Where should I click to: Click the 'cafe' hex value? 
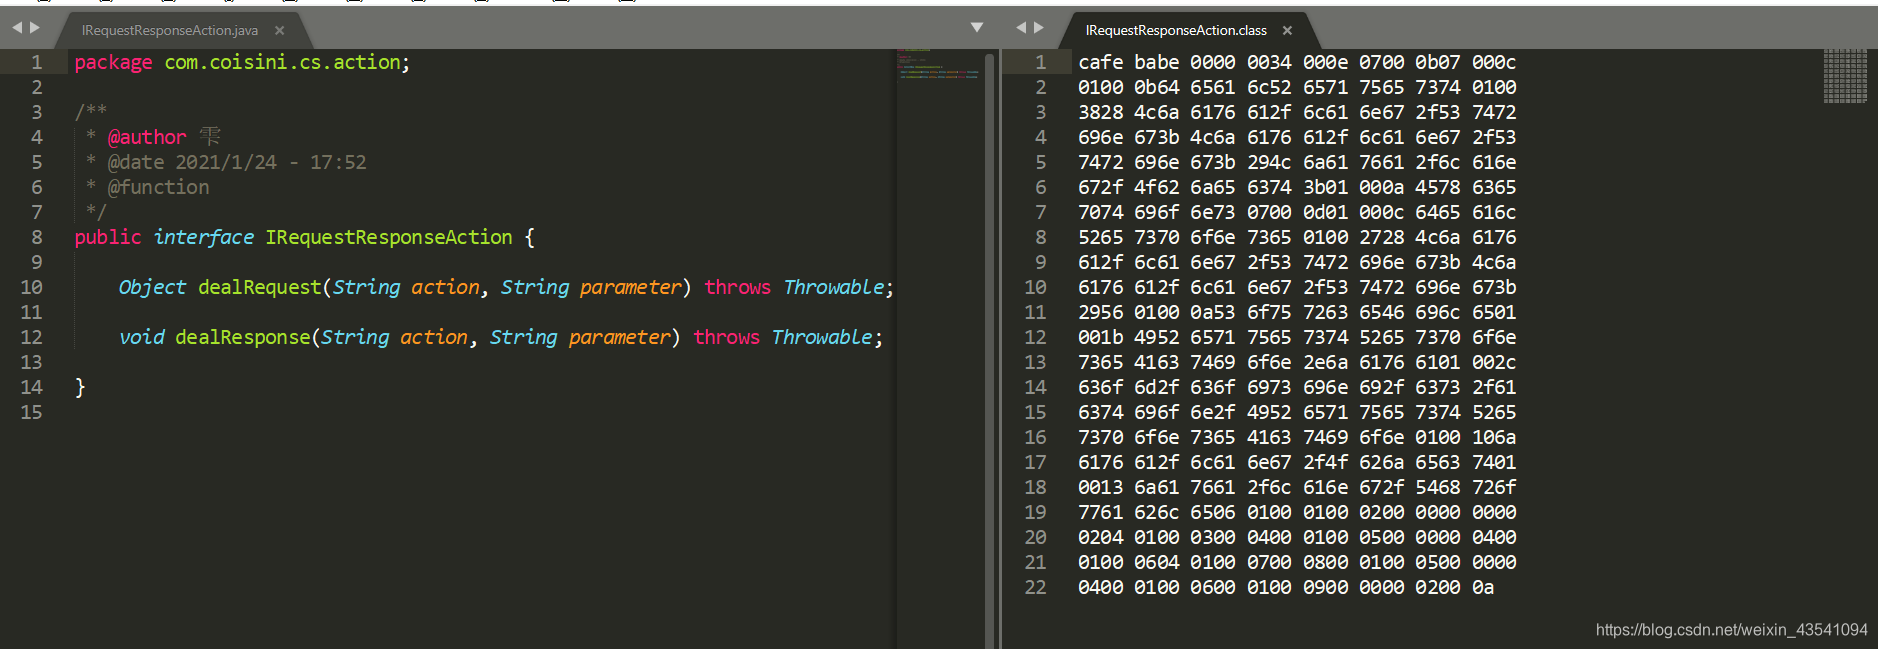coord(1100,62)
